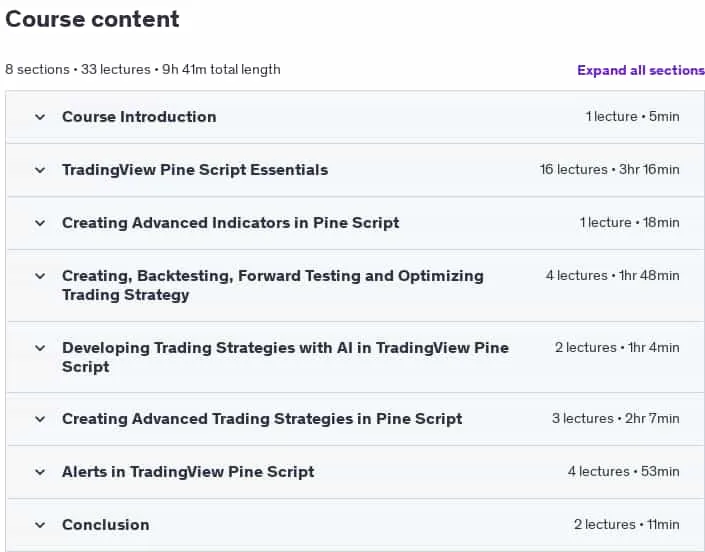Image resolution: width=705 pixels, height=552 pixels.
Task: Click chevron beside Creating, Backtesting, Forward Testing
Action: [40, 276]
